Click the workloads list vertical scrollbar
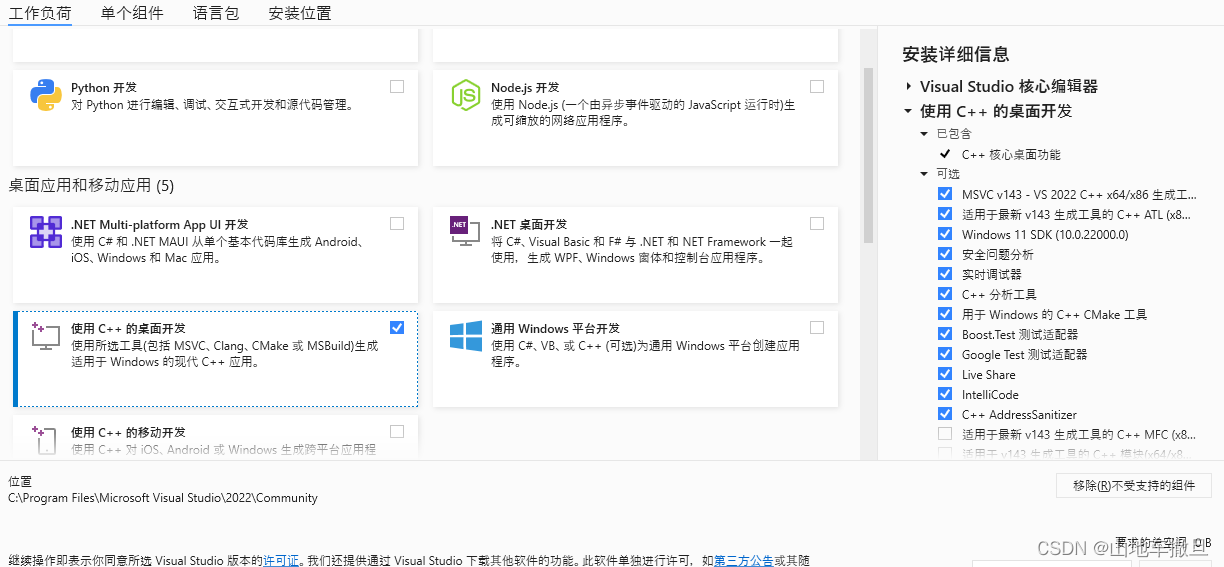Image resolution: width=1224 pixels, height=567 pixels. pos(868,155)
